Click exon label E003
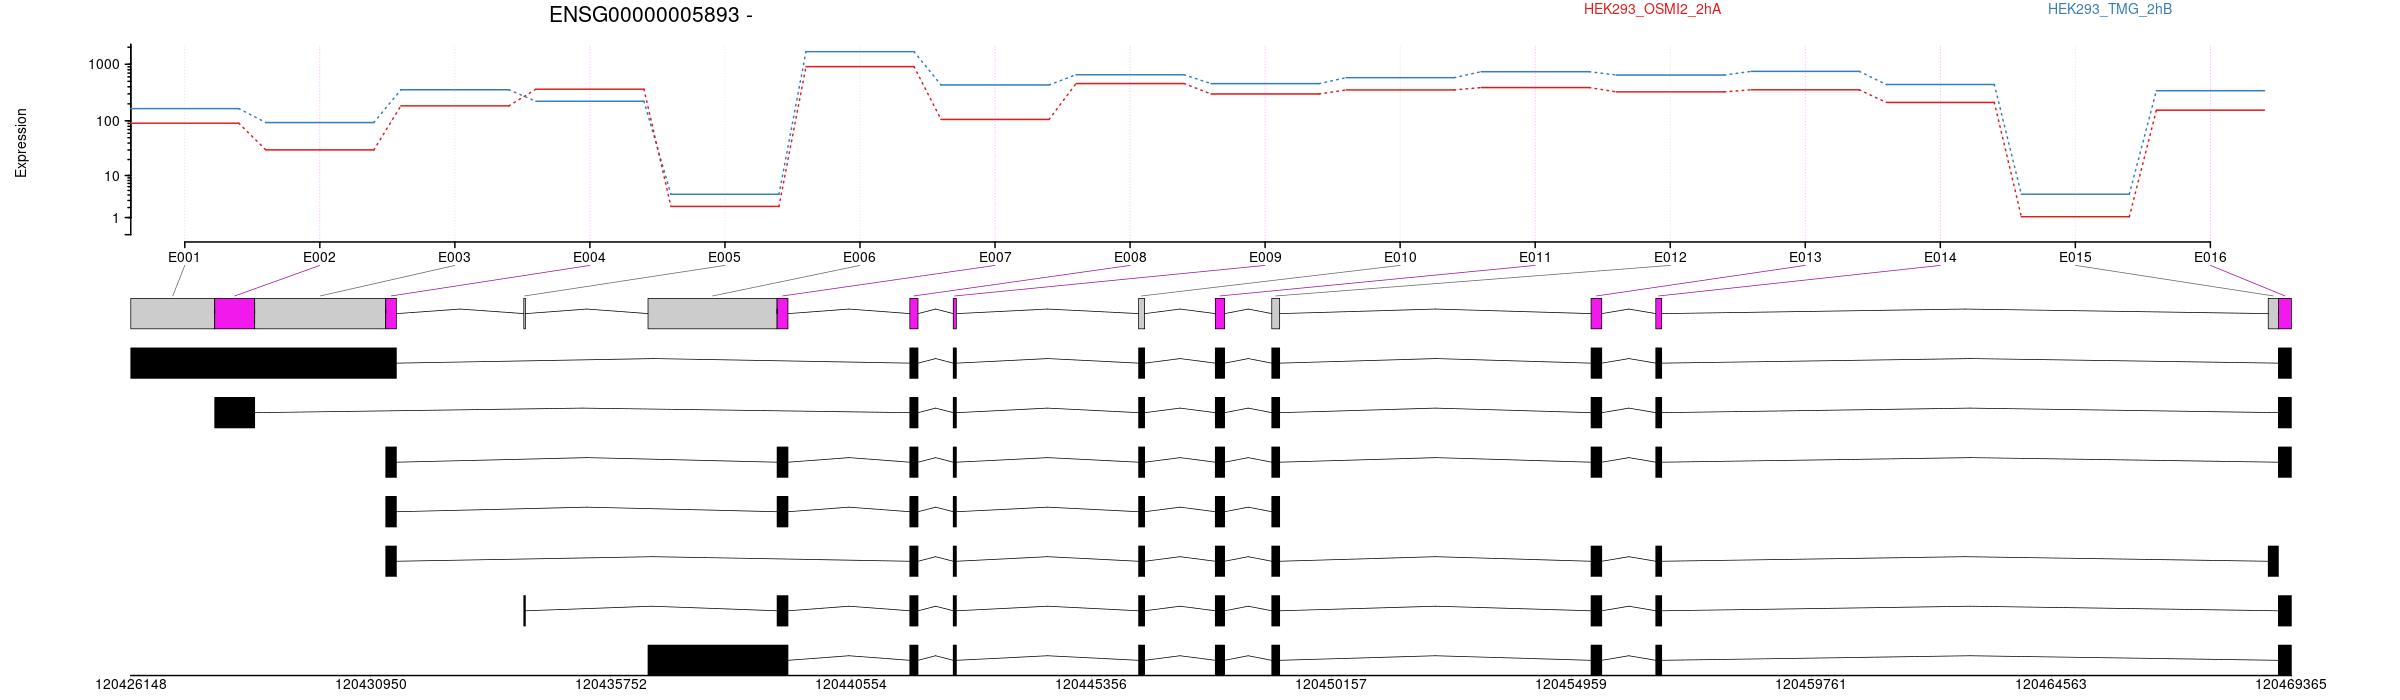2400x700 pixels. point(454,257)
